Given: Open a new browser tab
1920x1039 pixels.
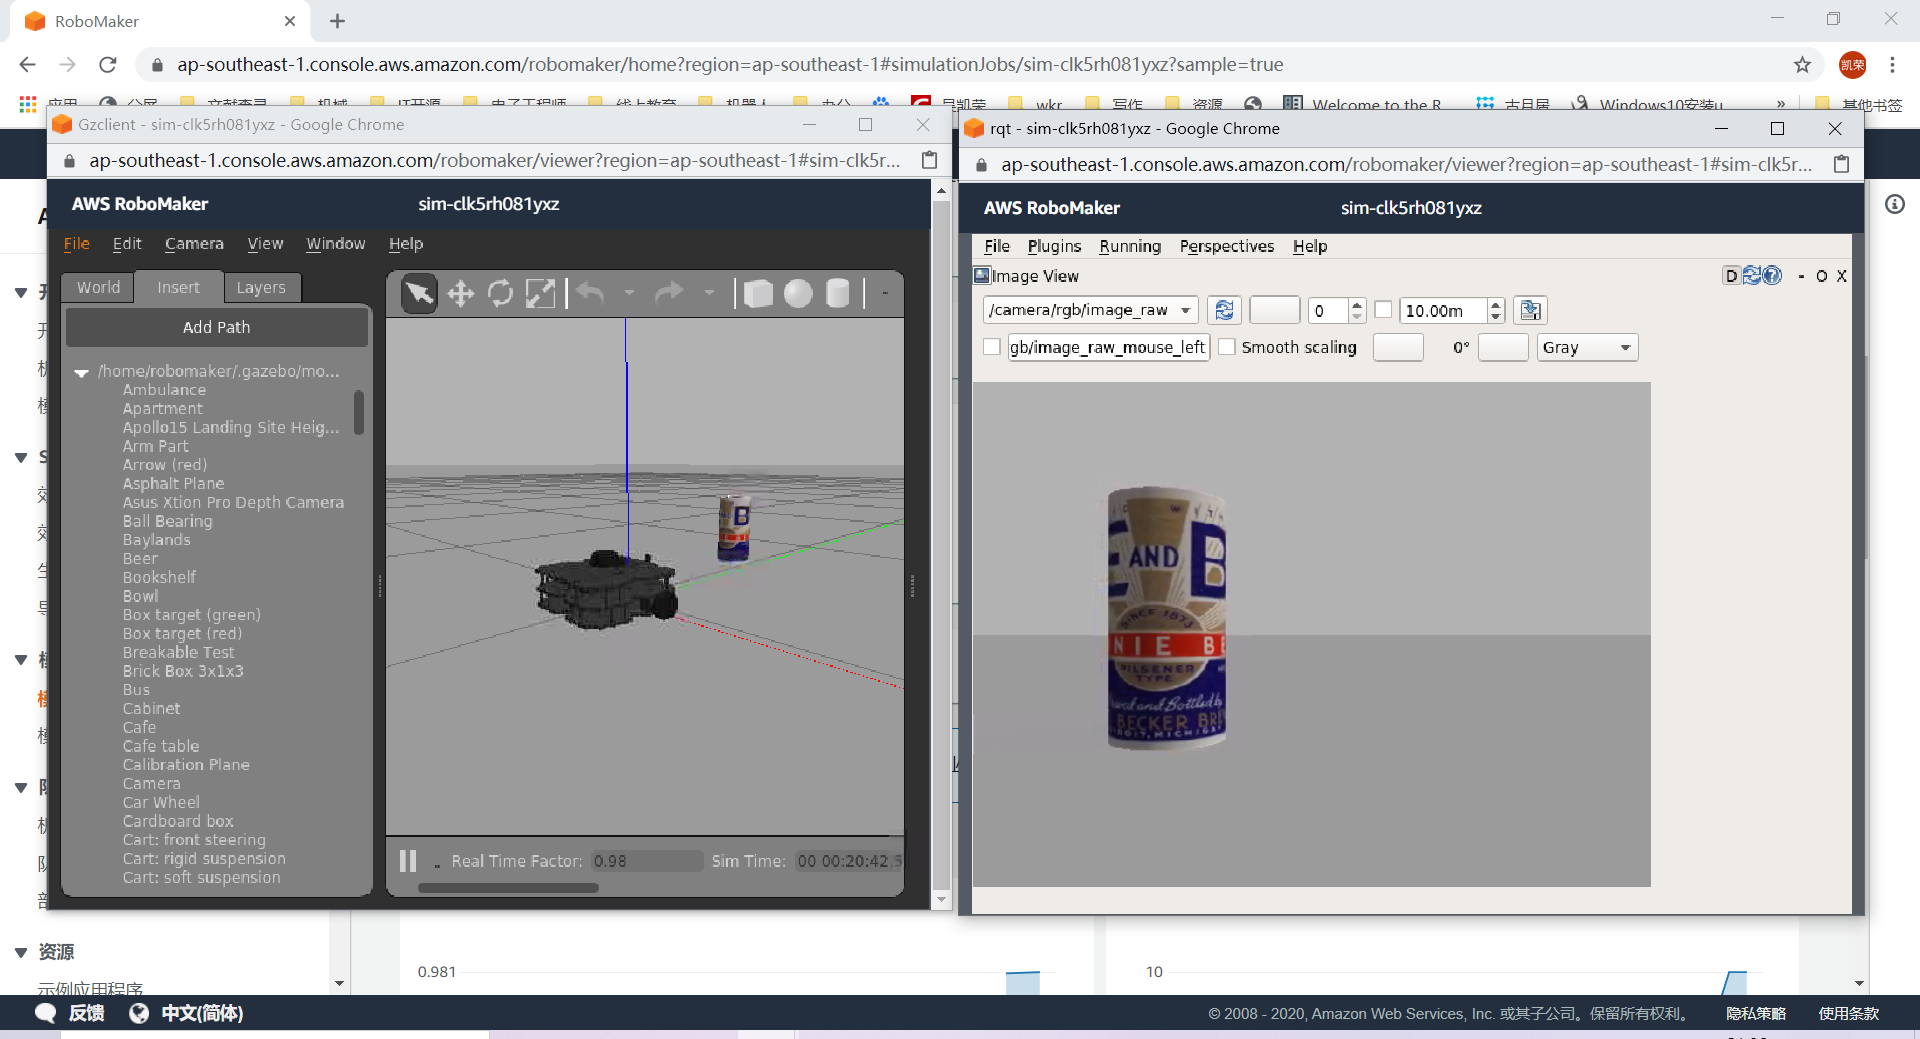Looking at the screenshot, I should pyautogui.click(x=338, y=21).
